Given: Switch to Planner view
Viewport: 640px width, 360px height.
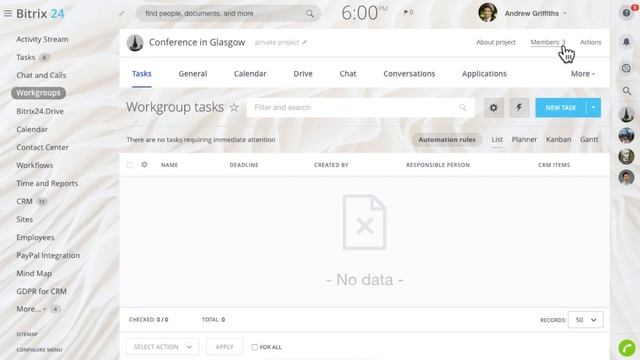Looking at the screenshot, I should (524, 140).
